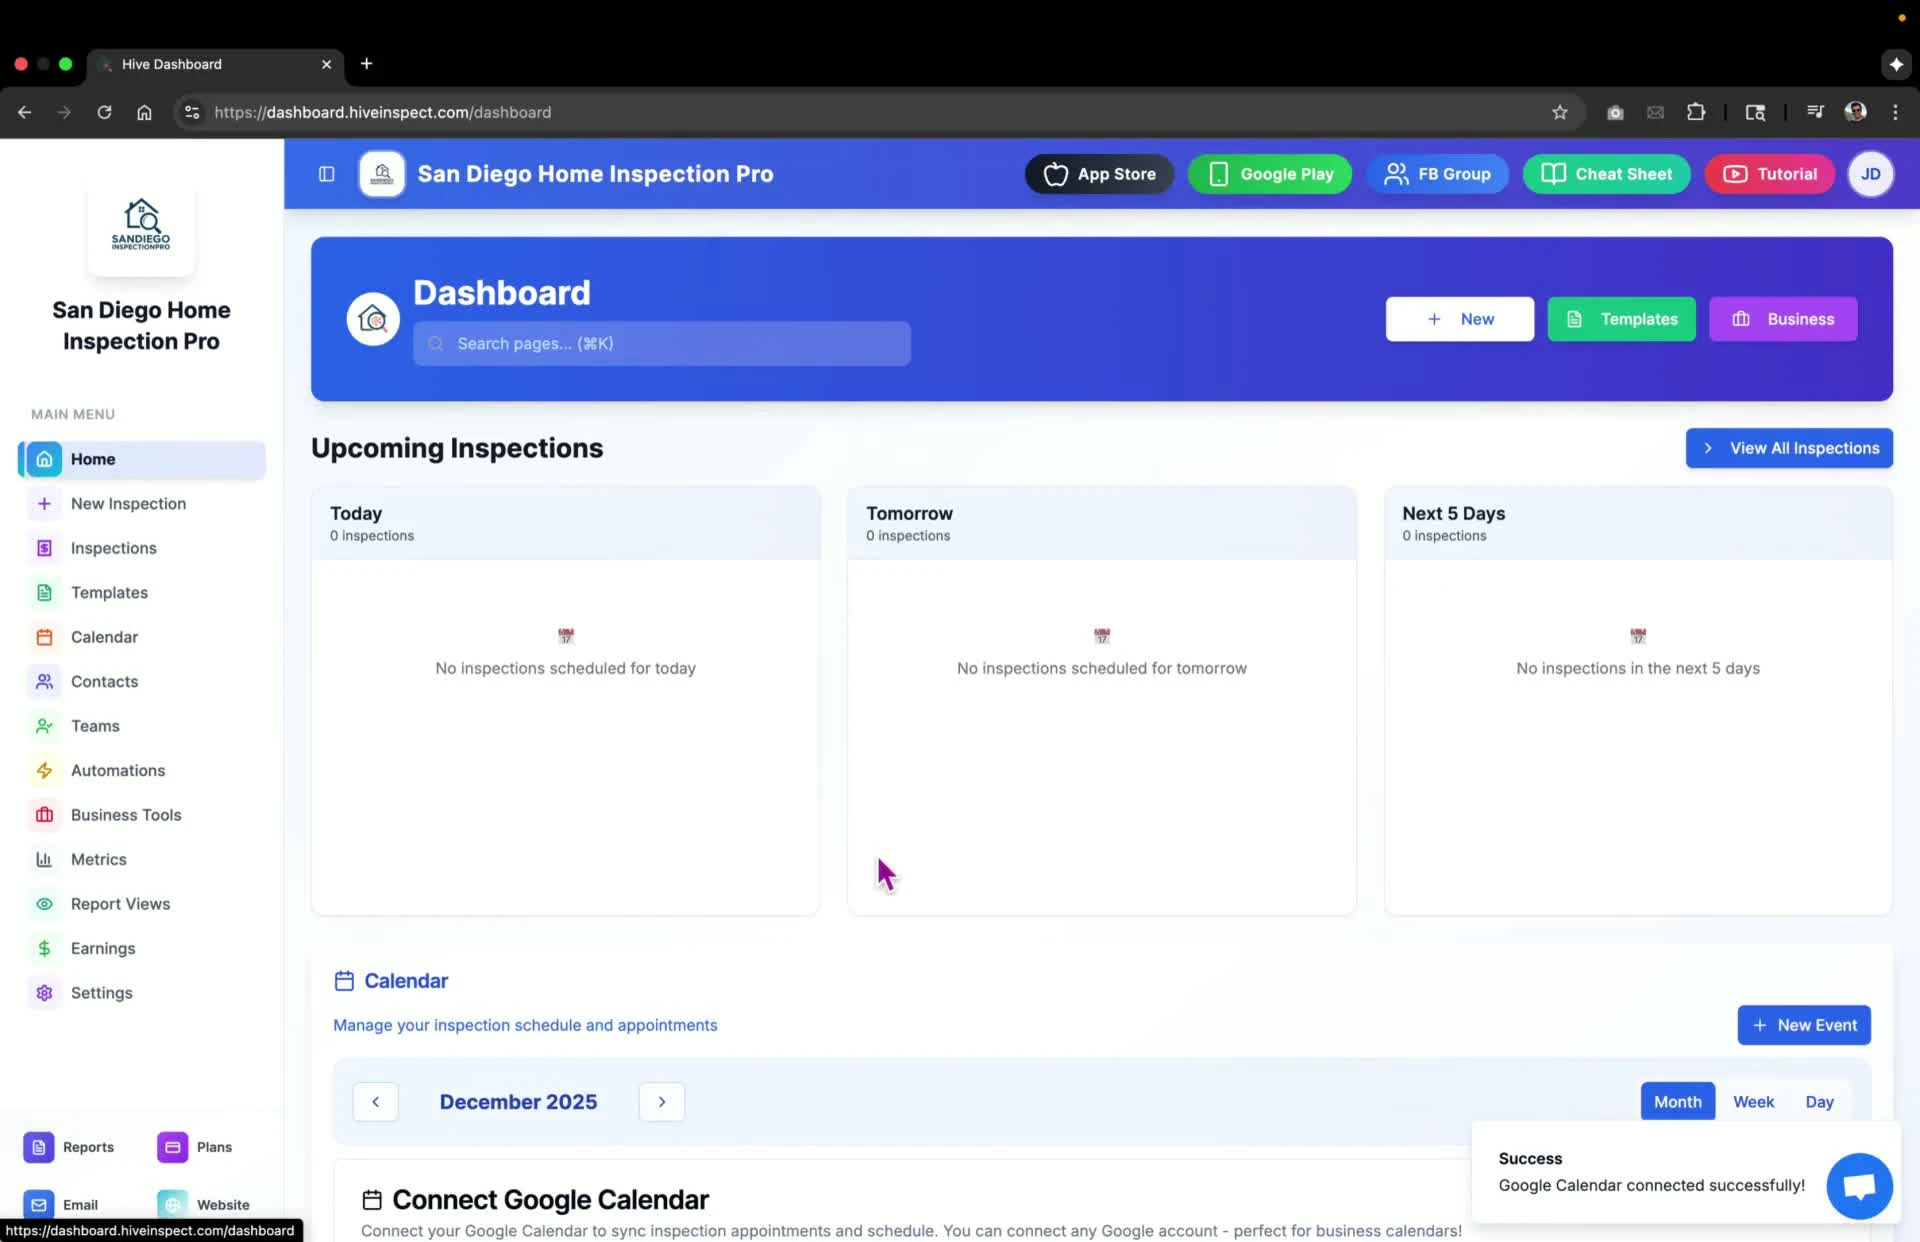Open the Inspections sidebar icon
Viewport: 1920px width, 1242px height.
(44, 548)
